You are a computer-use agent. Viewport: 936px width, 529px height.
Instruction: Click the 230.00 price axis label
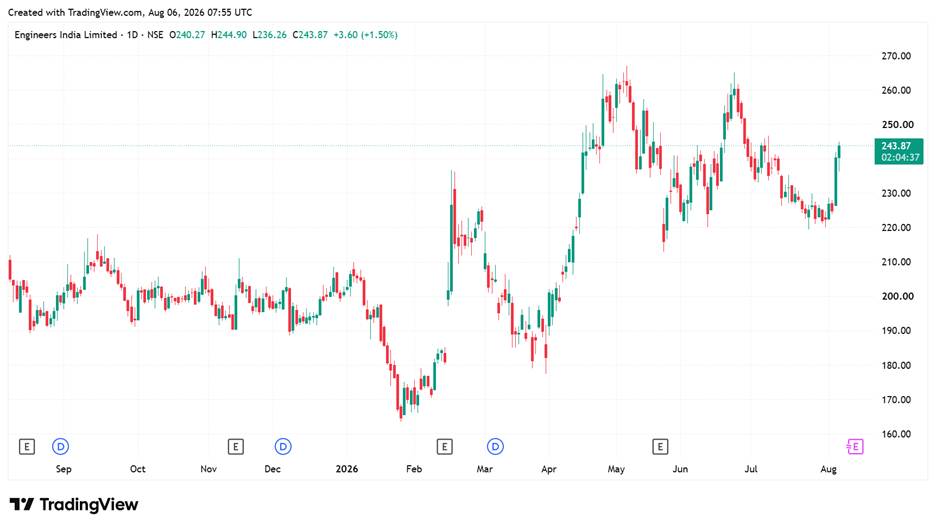(x=896, y=193)
